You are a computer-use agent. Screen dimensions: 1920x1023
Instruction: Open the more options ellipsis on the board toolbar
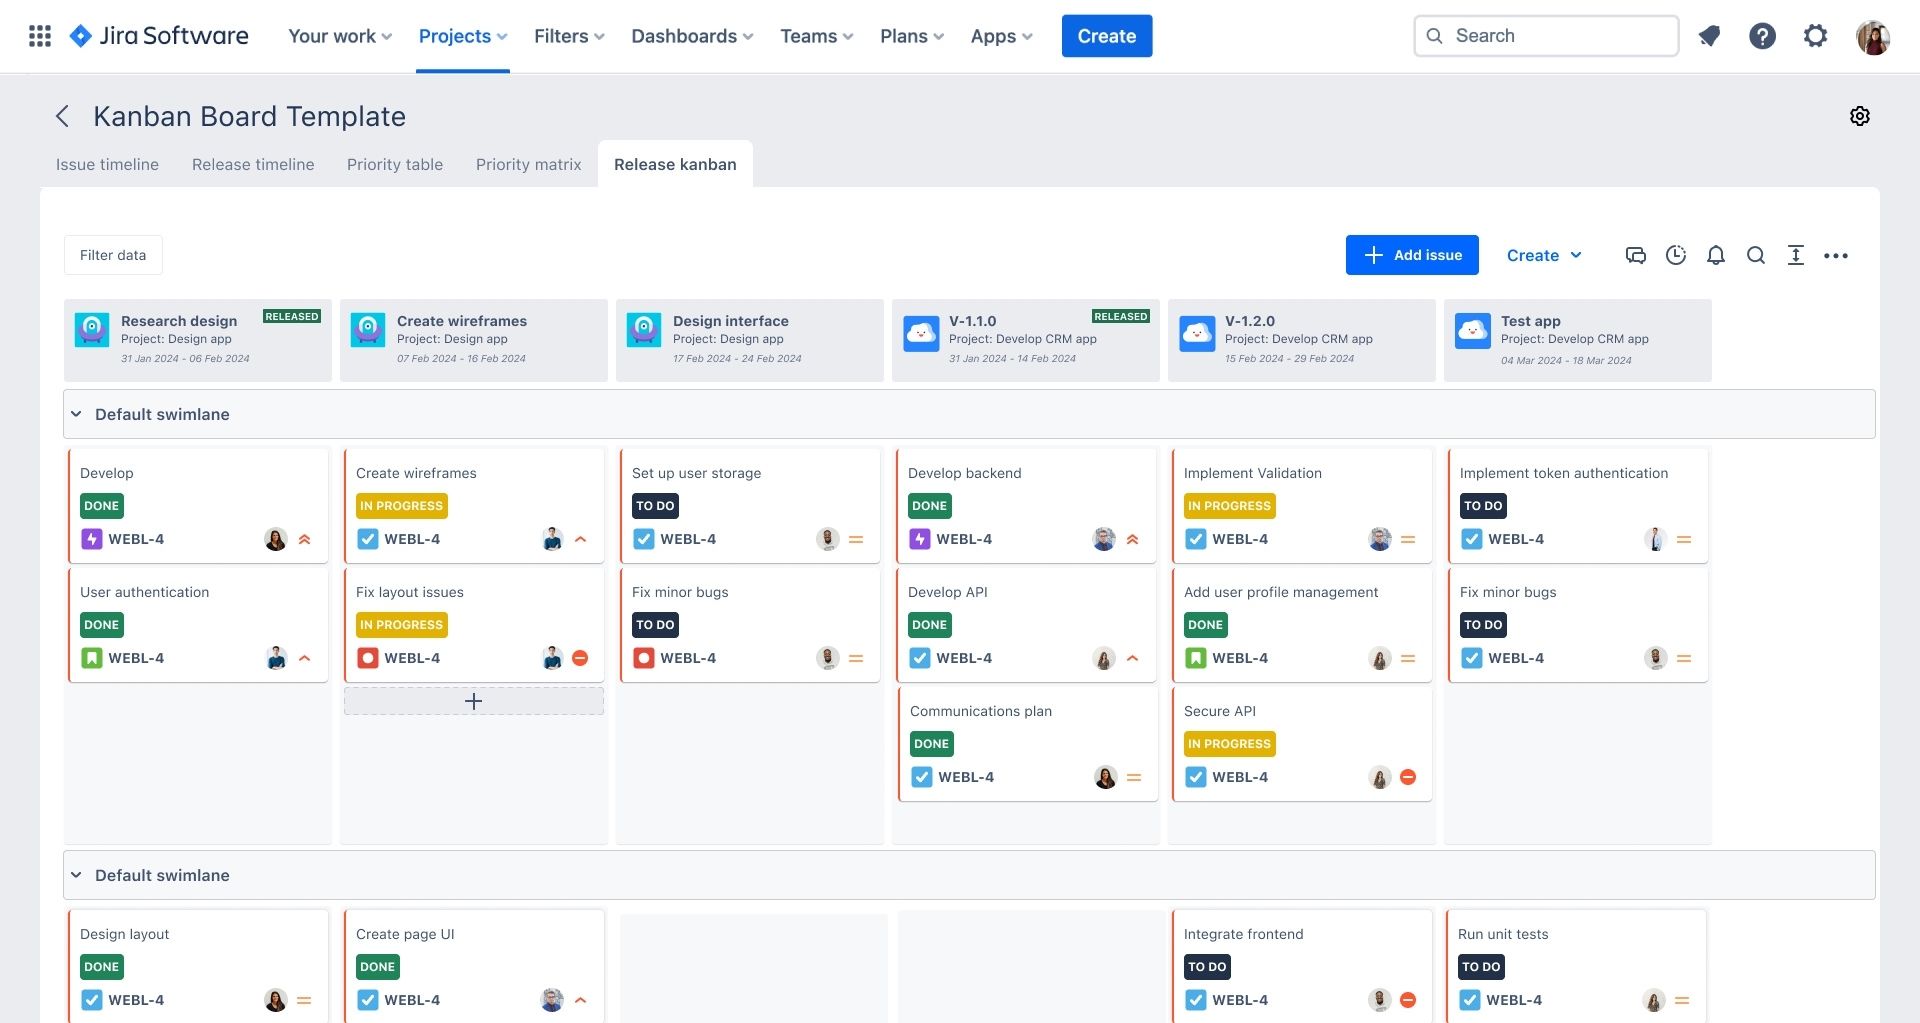point(1837,255)
